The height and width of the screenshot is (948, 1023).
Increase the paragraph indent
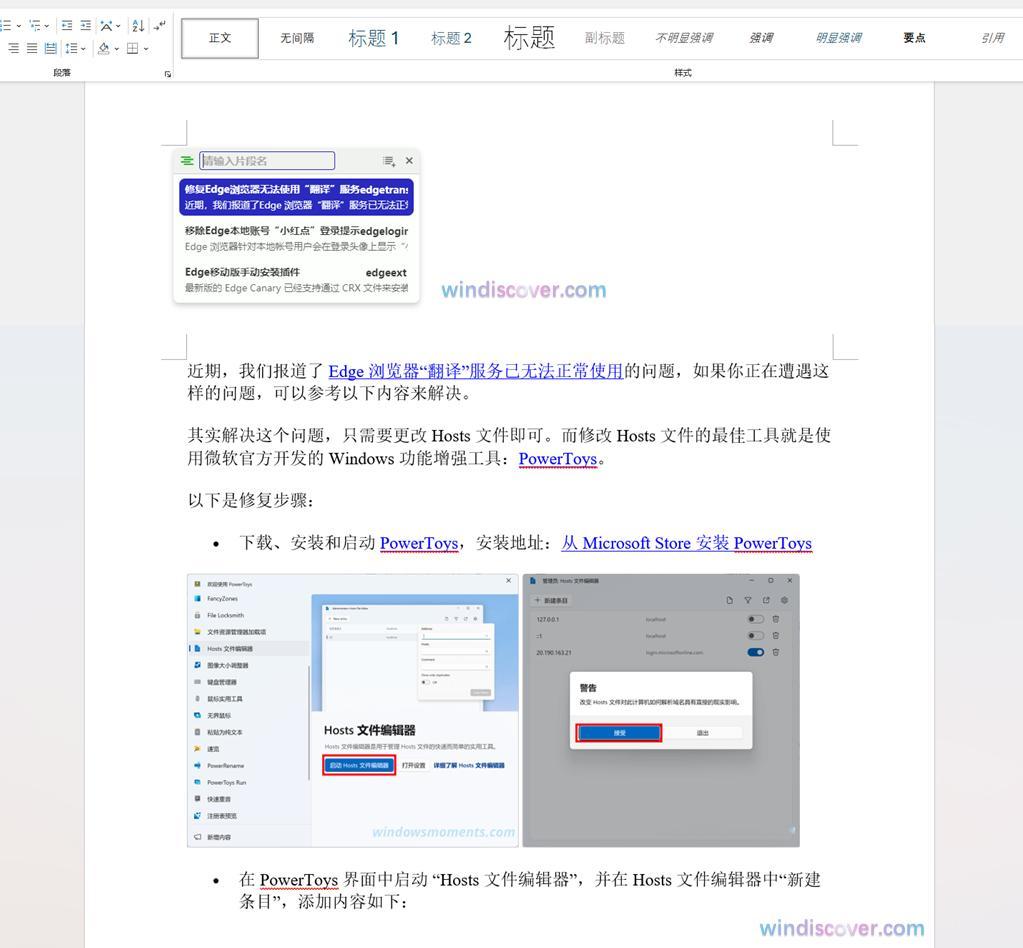click(85, 26)
